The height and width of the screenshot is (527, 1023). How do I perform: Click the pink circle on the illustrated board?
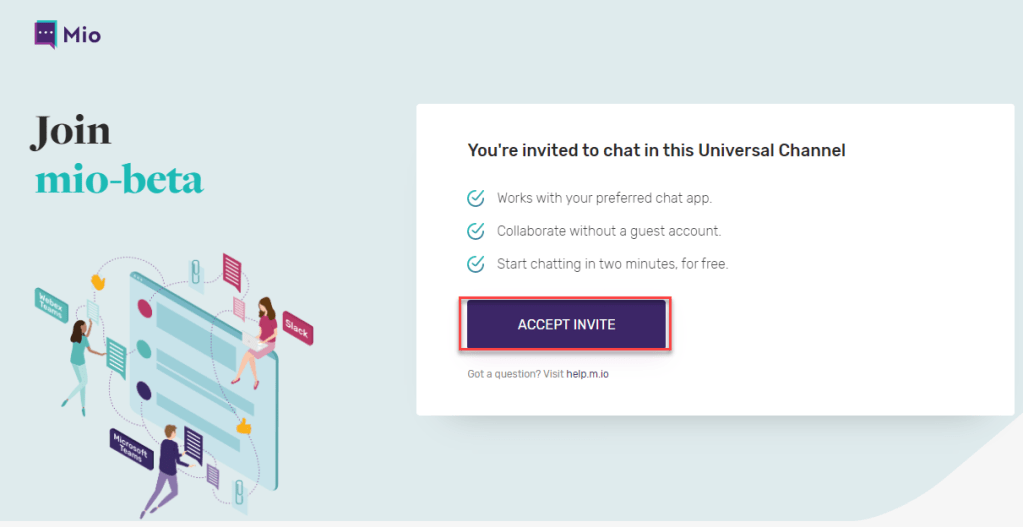145,309
